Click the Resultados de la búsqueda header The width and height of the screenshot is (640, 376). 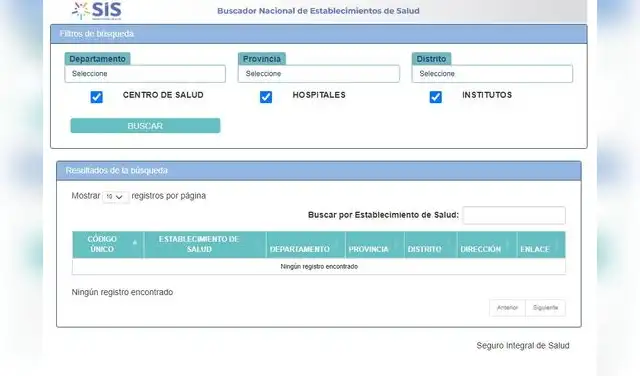coord(319,171)
